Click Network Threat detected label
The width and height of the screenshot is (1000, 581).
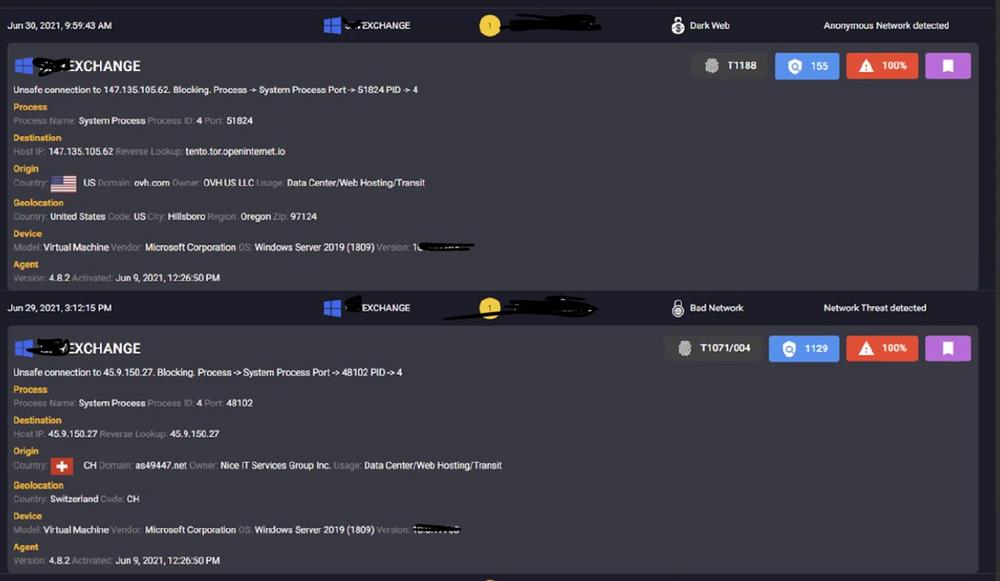click(874, 308)
